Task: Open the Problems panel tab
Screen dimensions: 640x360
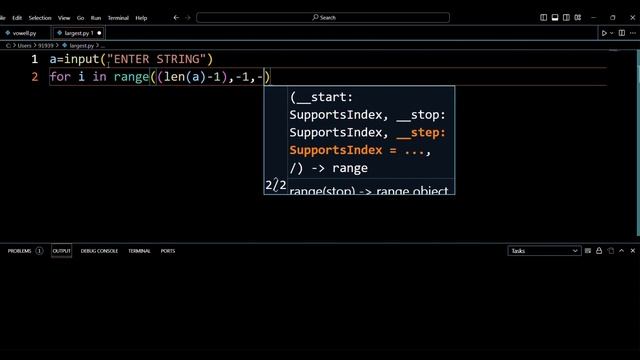Action: (19, 251)
